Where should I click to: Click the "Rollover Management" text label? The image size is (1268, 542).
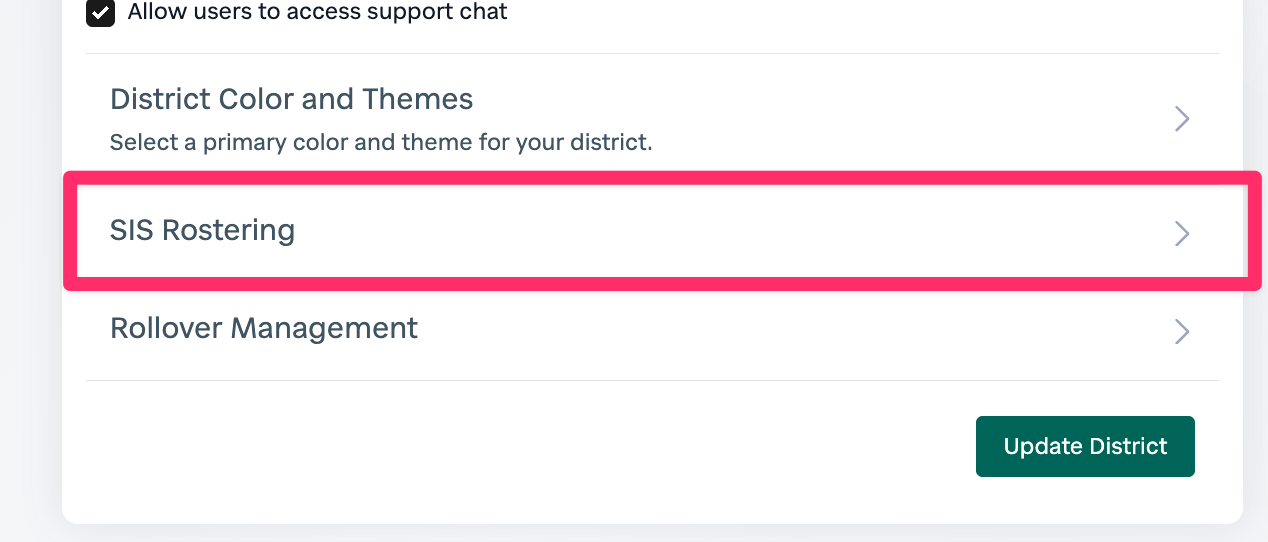[264, 328]
